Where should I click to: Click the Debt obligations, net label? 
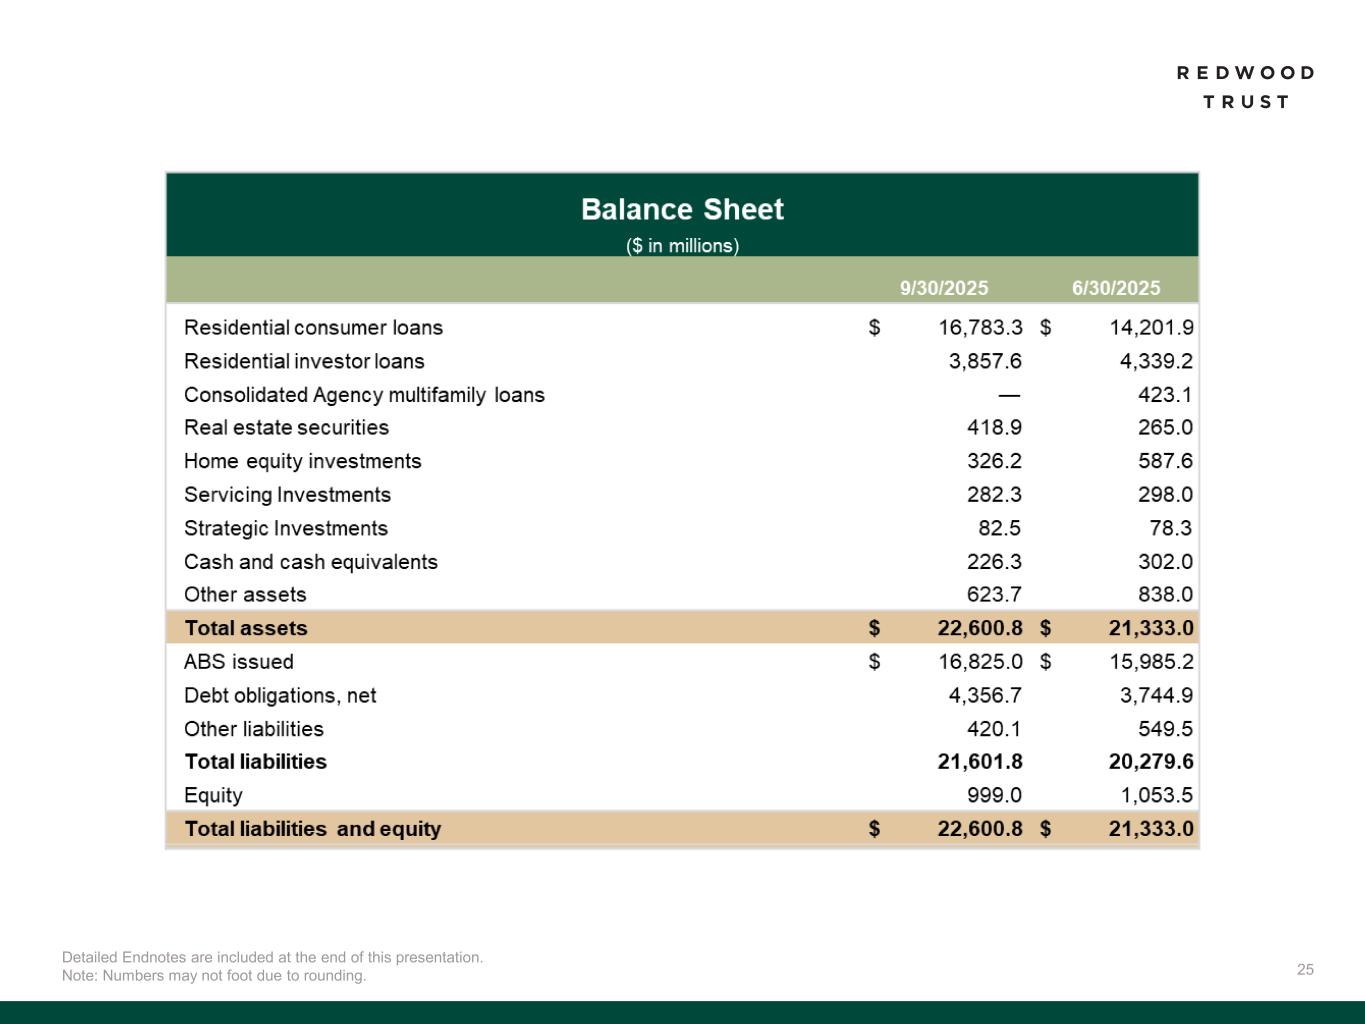(x=280, y=695)
